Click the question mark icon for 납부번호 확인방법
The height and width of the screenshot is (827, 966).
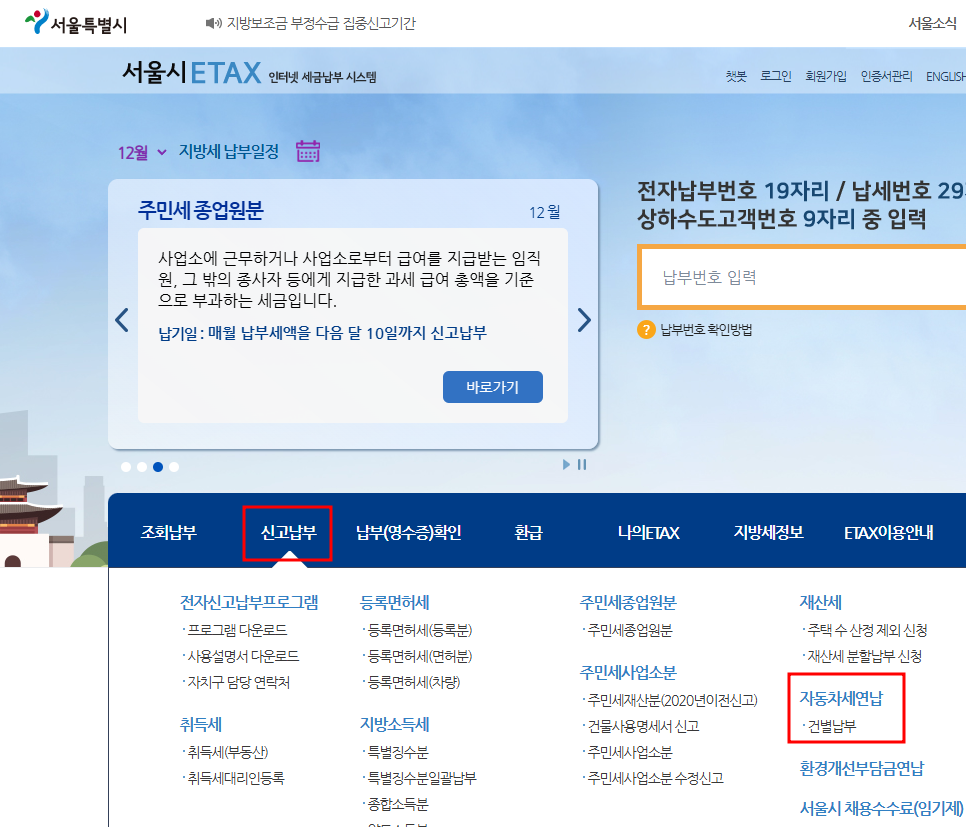pos(646,330)
